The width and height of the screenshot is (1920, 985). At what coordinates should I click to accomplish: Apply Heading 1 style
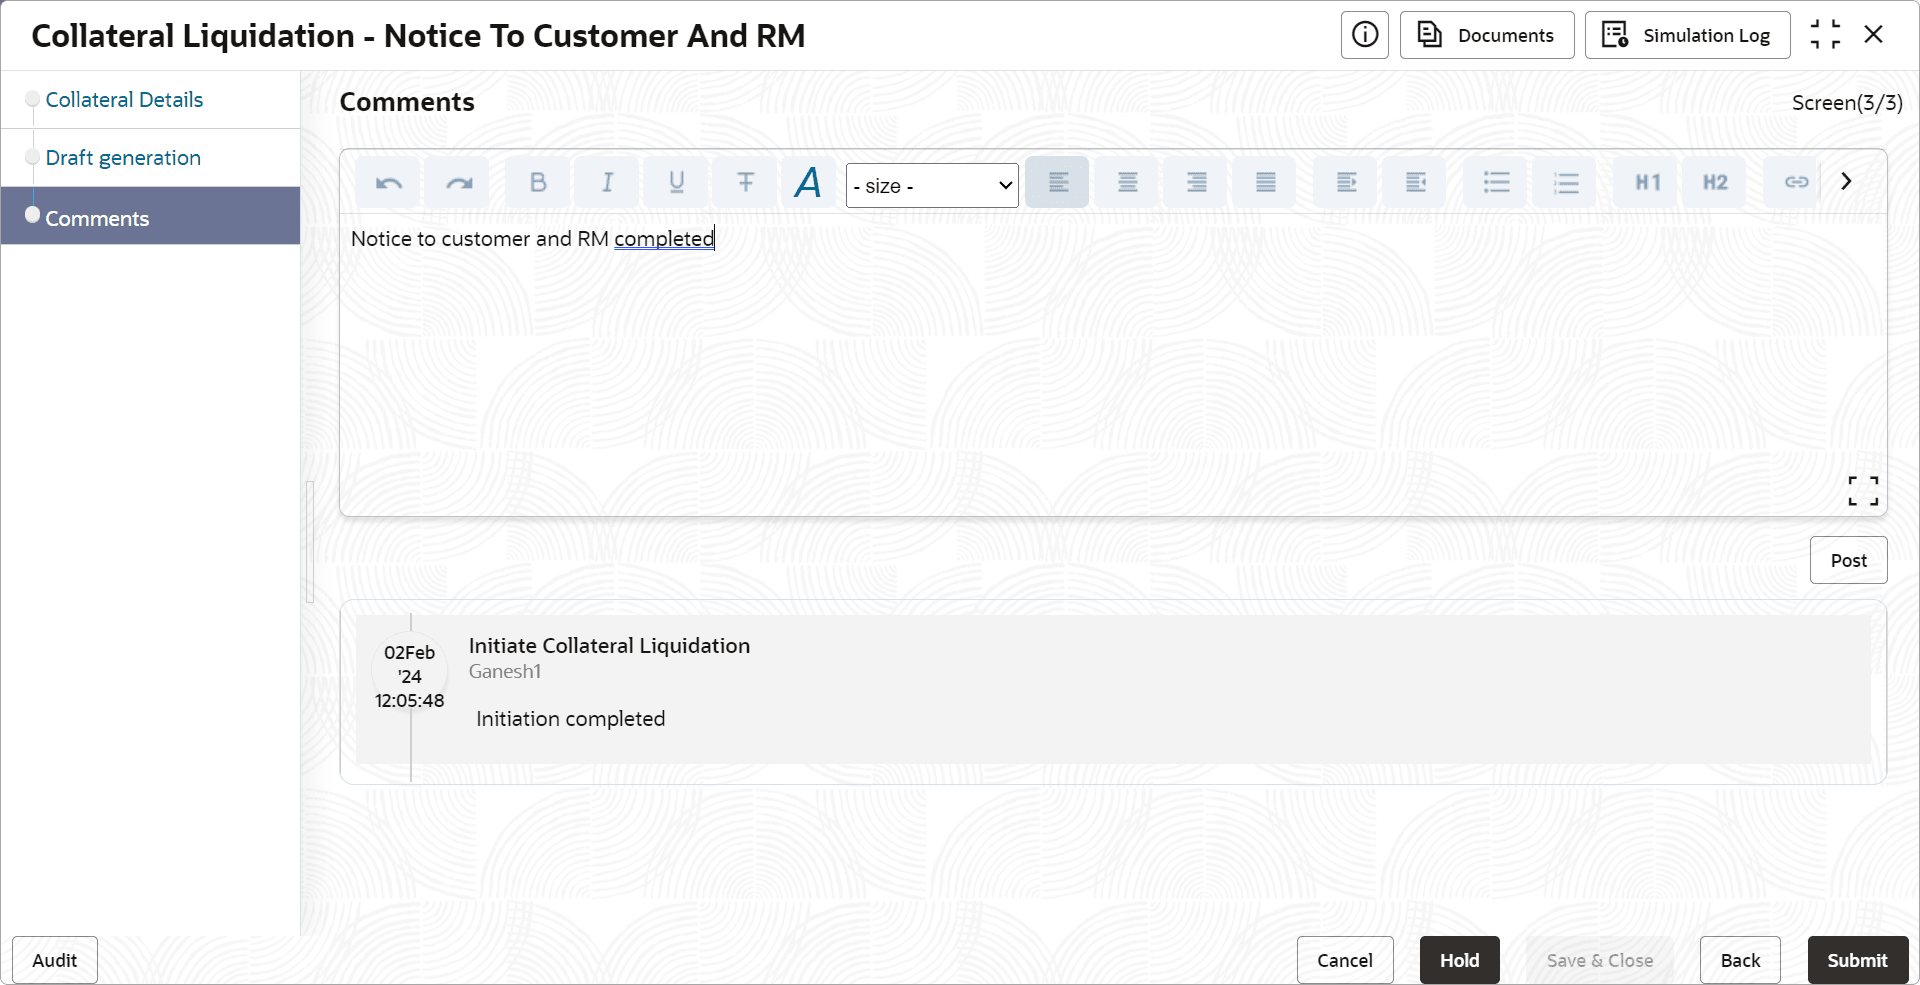pos(1647,183)
